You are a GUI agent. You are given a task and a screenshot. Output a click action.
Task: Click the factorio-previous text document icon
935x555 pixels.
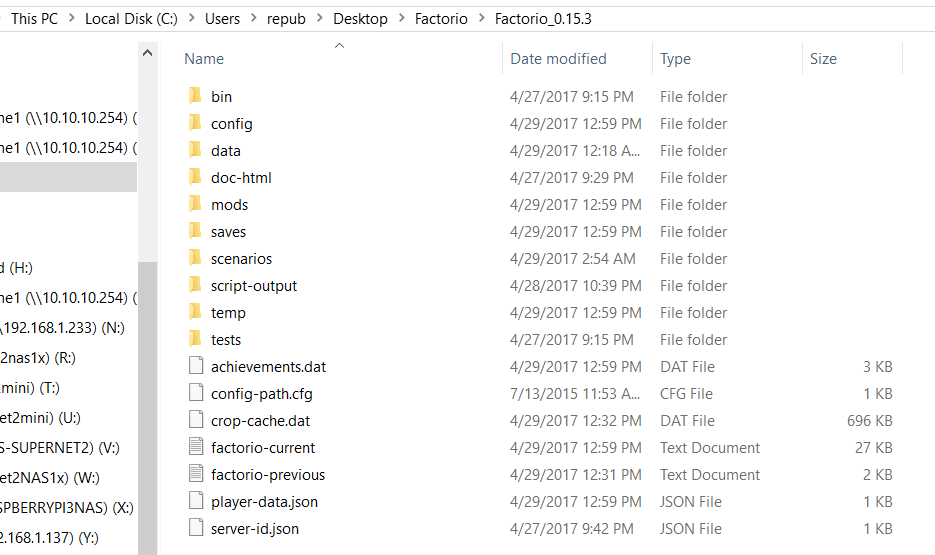[196, 473]
